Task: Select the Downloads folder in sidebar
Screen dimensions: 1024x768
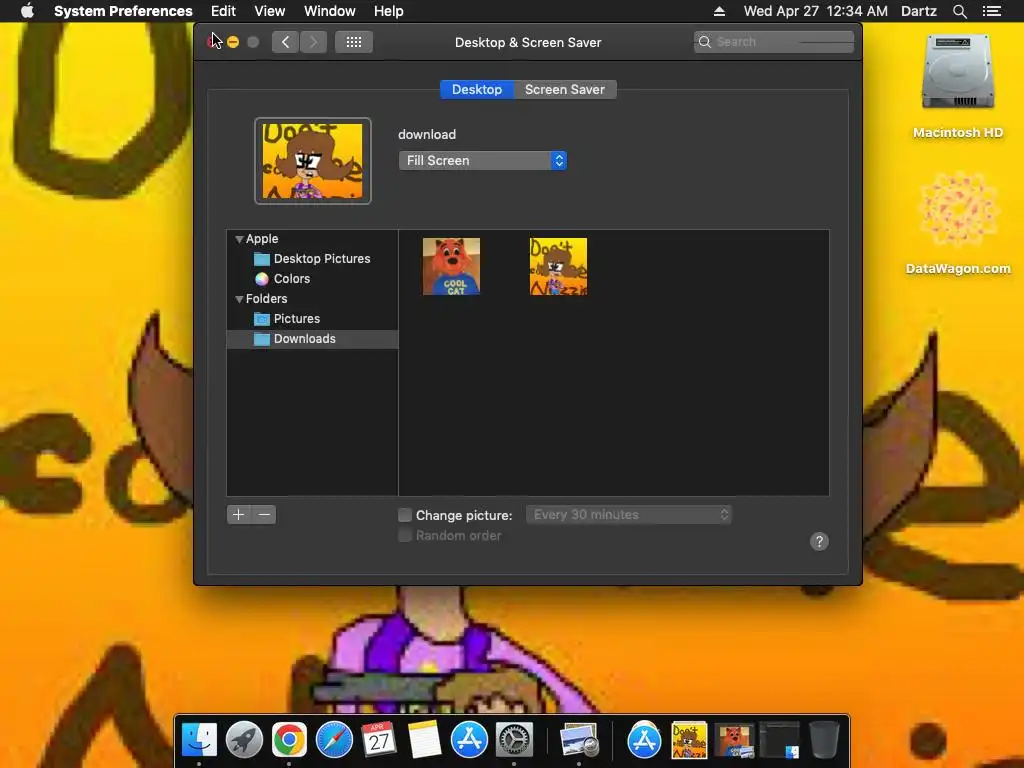Action: point(312,339)
